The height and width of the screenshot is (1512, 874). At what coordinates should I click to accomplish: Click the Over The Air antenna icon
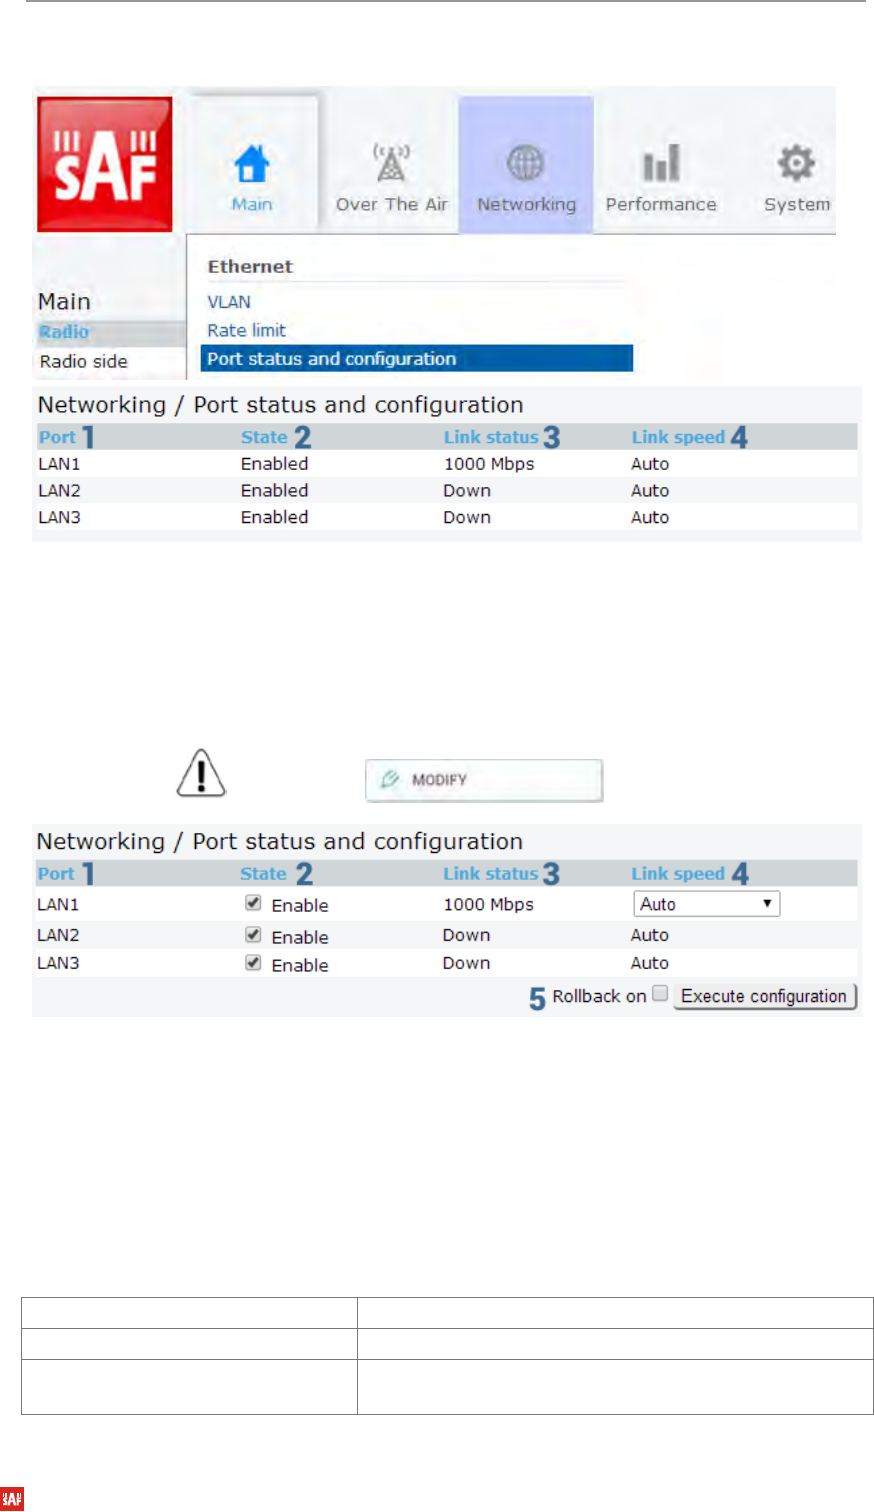pos(390,163)
